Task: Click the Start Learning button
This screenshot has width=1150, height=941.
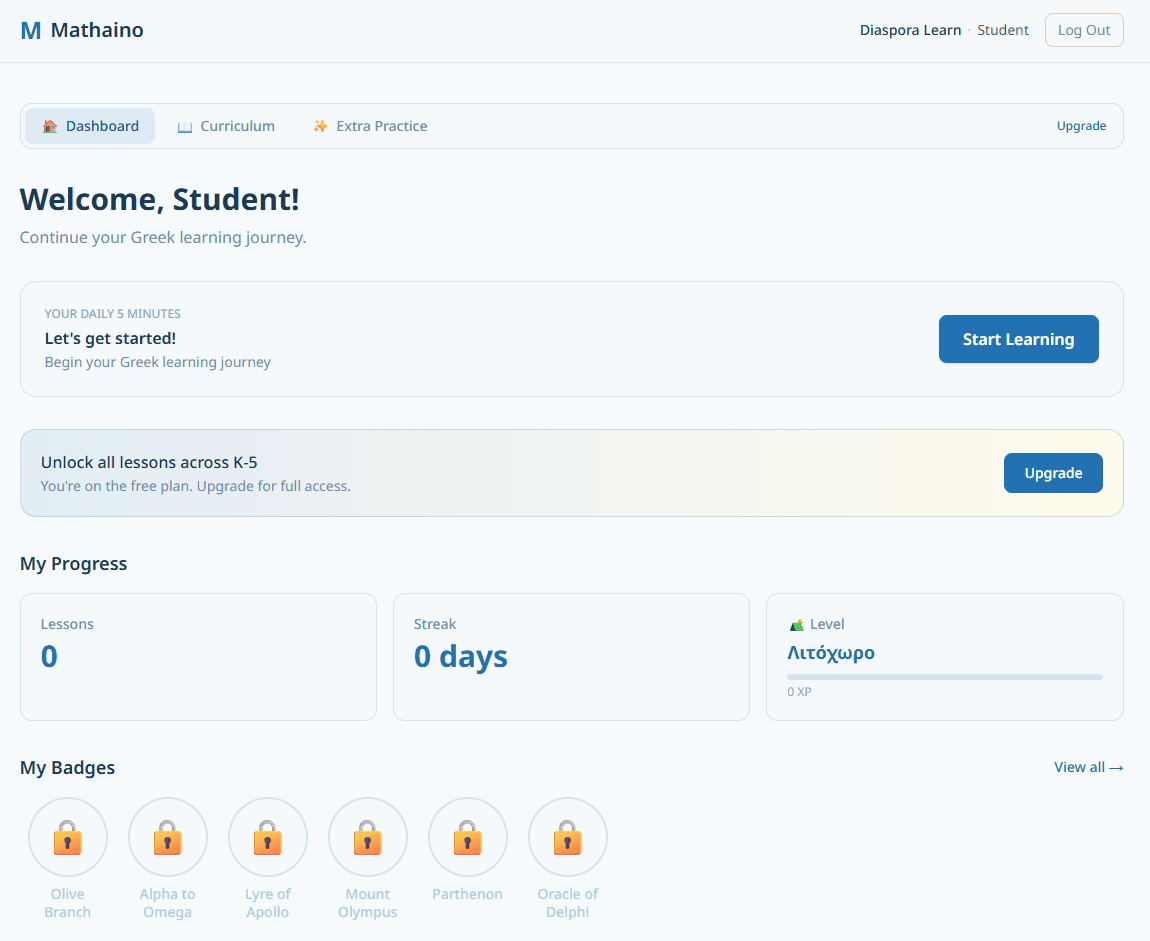Action: point(1018,339)
